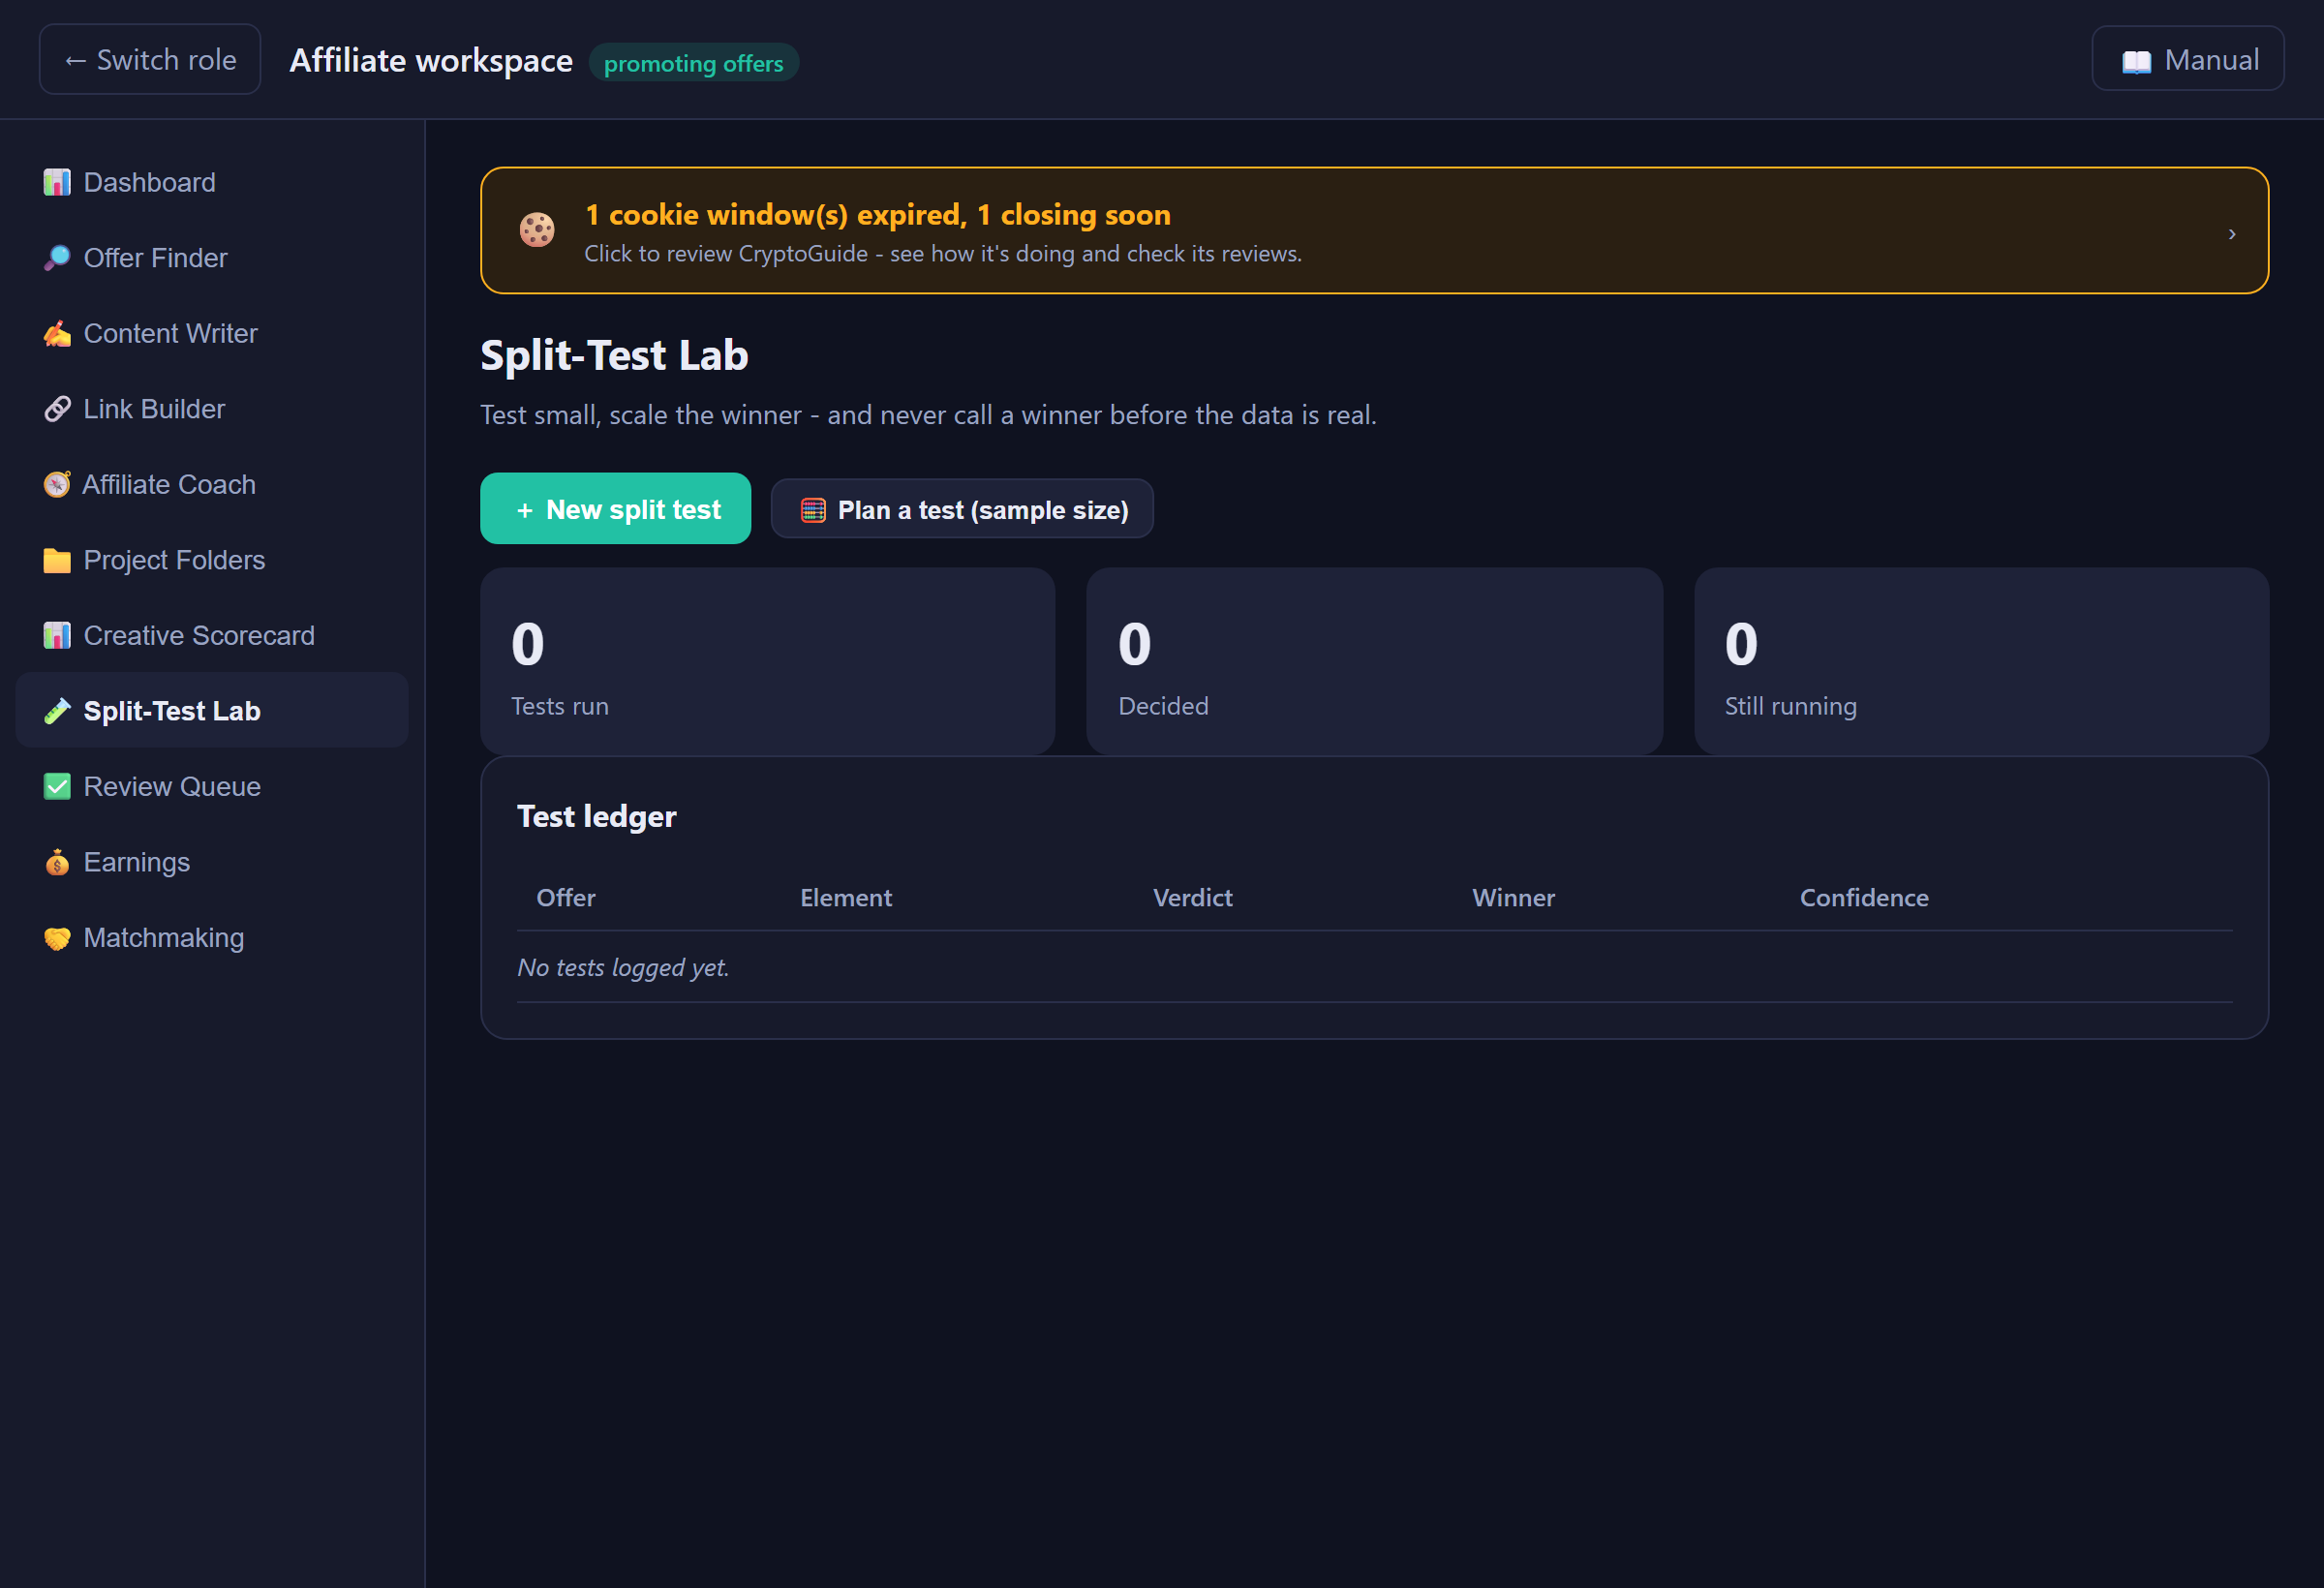This screenshot has width=2324, height=1588.
Task: Click the Winner column header
Action: [x=1513, y=897]
